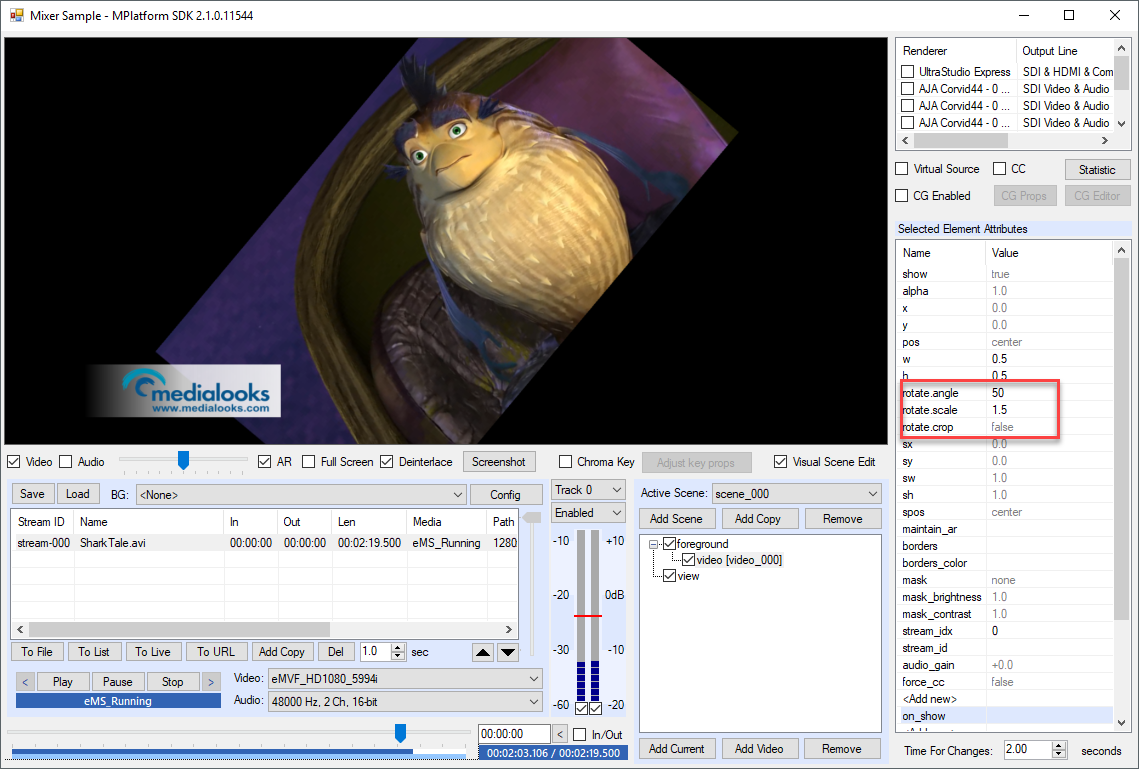Viewport: 1139px width, 769px height.
Task: Enable Chroma Key checkbox
Action: 565,462
